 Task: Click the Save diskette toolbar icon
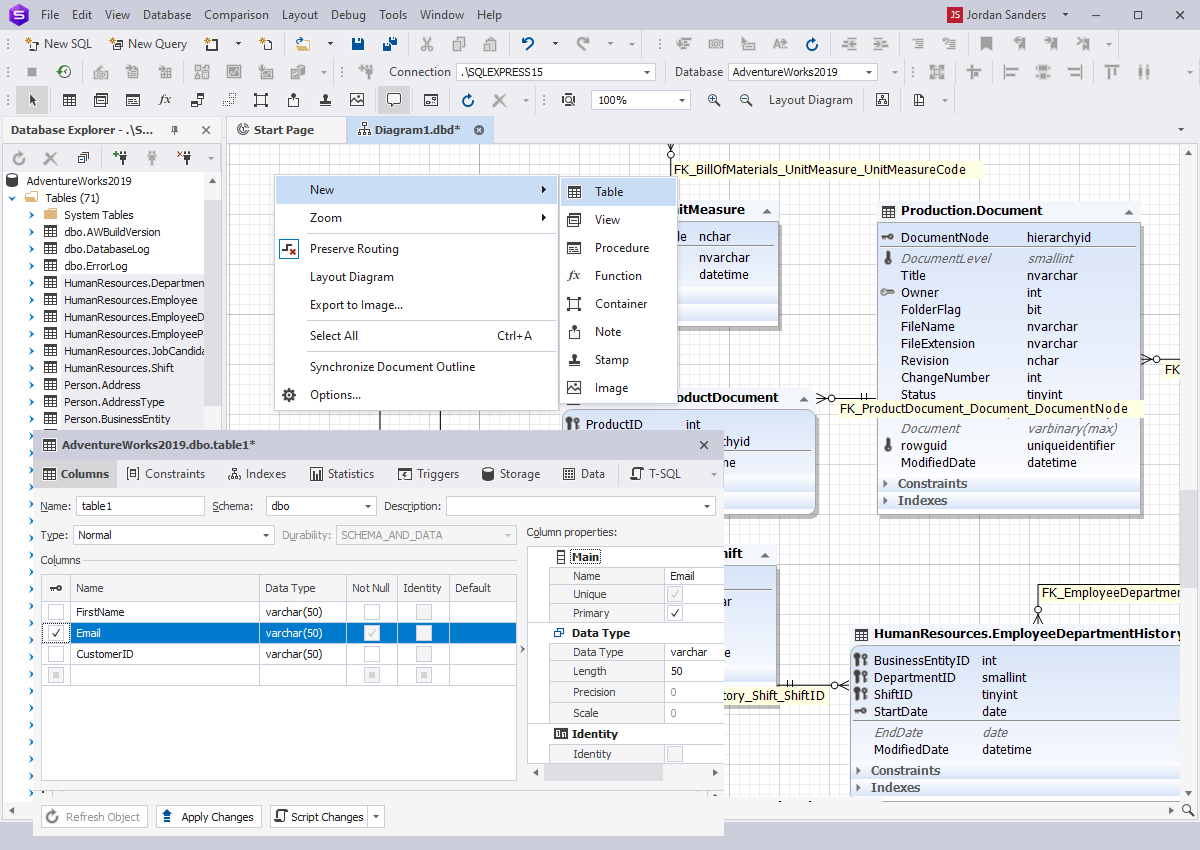(358, 44)
